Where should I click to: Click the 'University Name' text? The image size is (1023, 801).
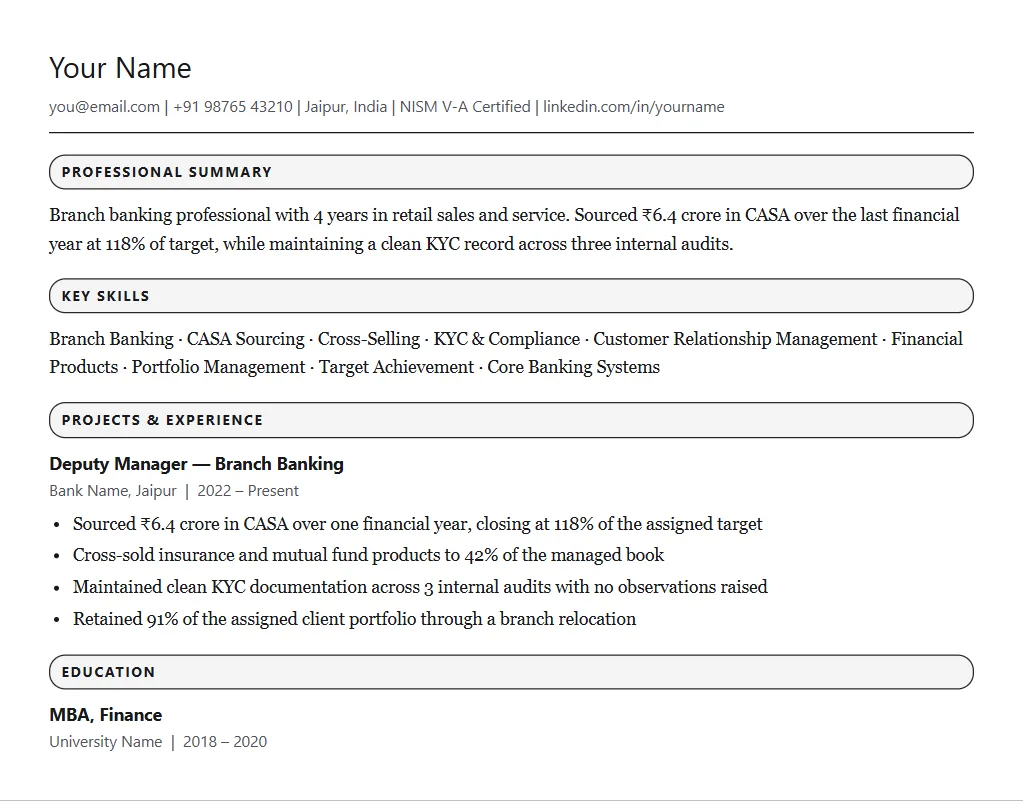106,742
